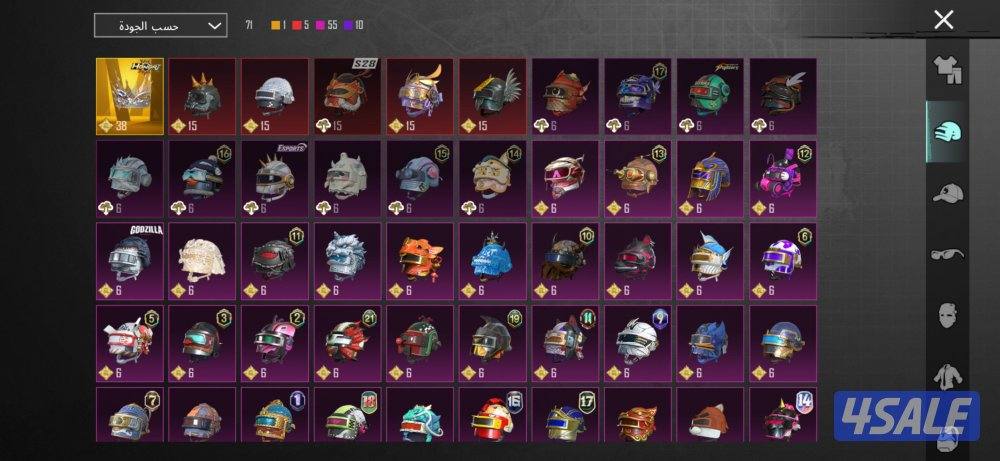Open the face mask category icon

(946, 316)
